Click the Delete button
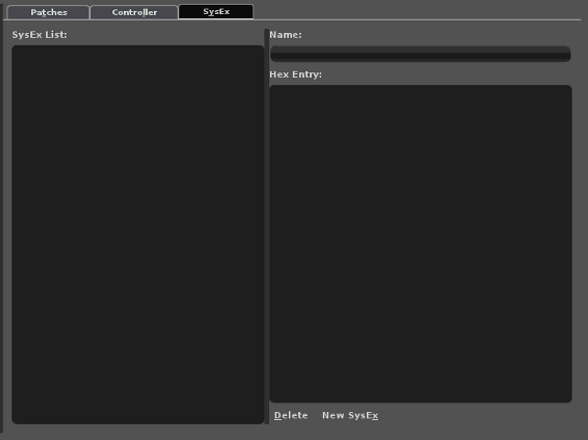This screenshot has width=588, height=440. 291,415
